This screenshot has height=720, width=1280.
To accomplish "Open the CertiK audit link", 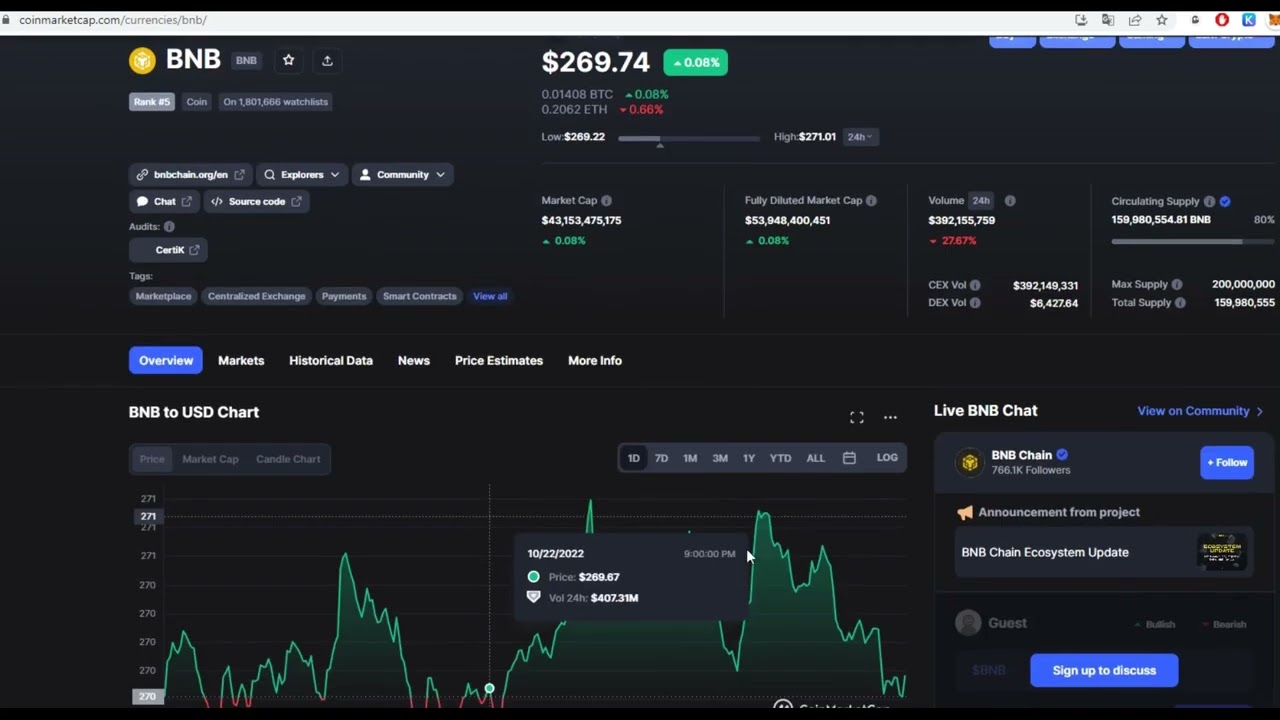I will [x=168, y=250].
